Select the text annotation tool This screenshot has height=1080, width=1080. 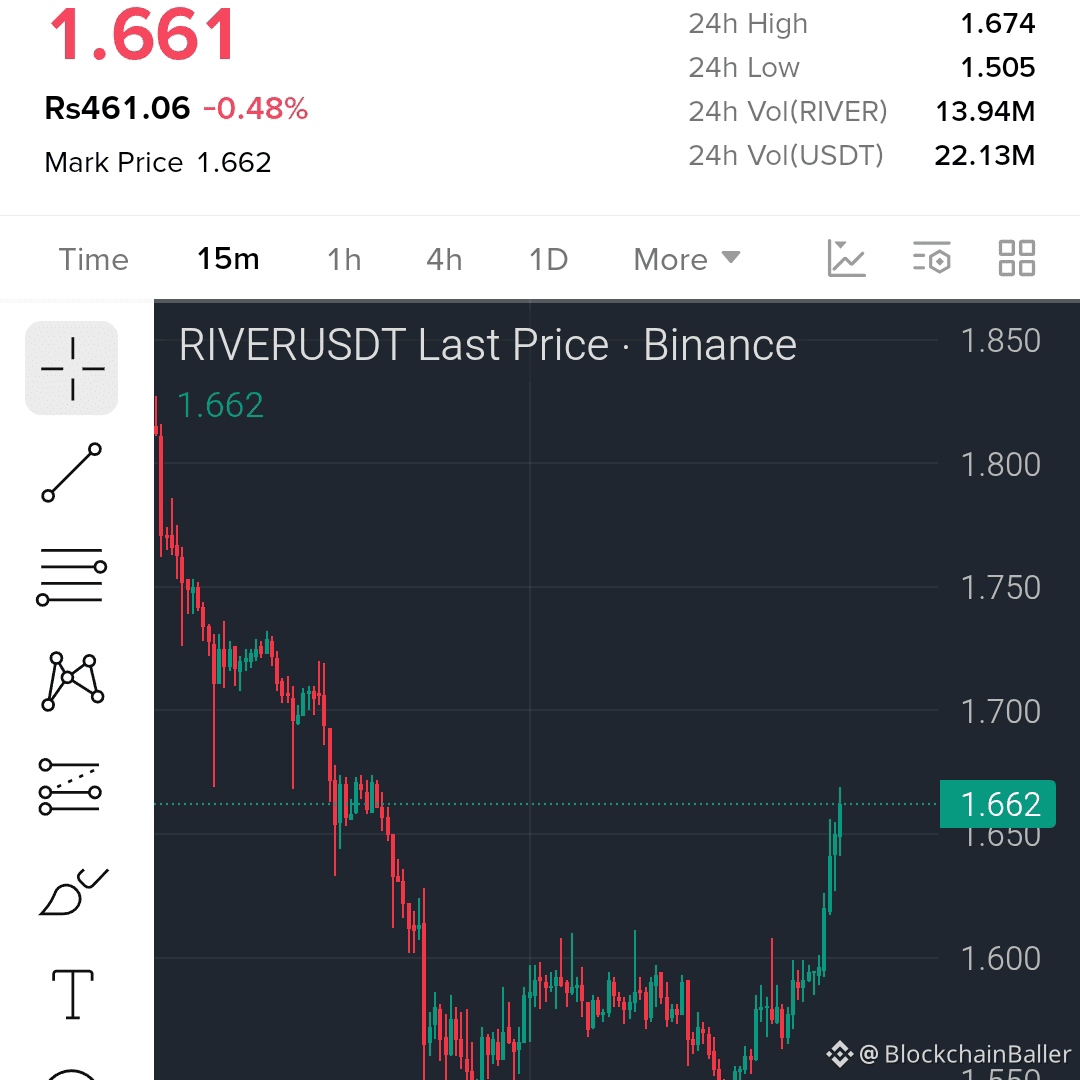click(73, 994)
